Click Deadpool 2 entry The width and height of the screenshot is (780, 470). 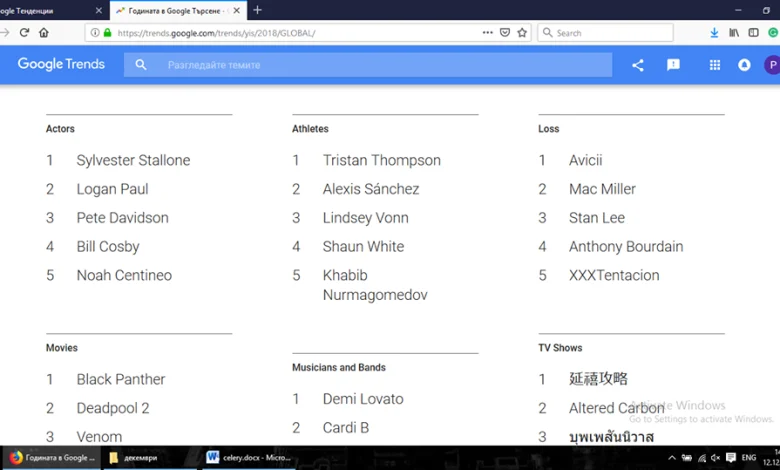(x=113, y=408)
